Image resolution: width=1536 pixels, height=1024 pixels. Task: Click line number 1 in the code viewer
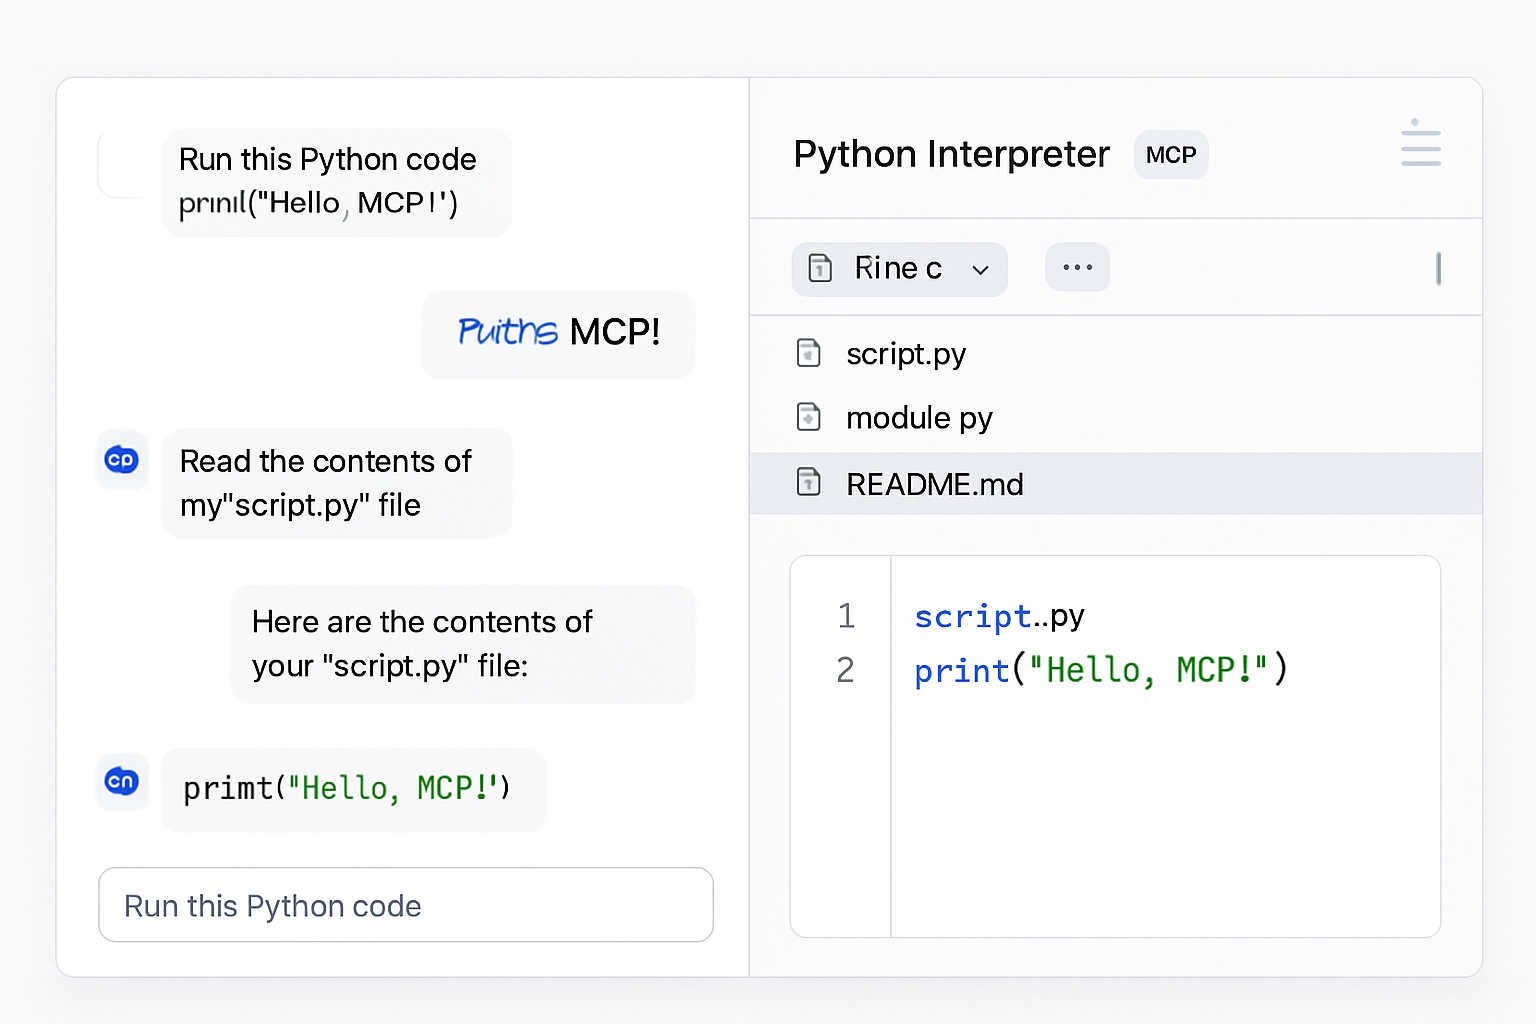846,616
